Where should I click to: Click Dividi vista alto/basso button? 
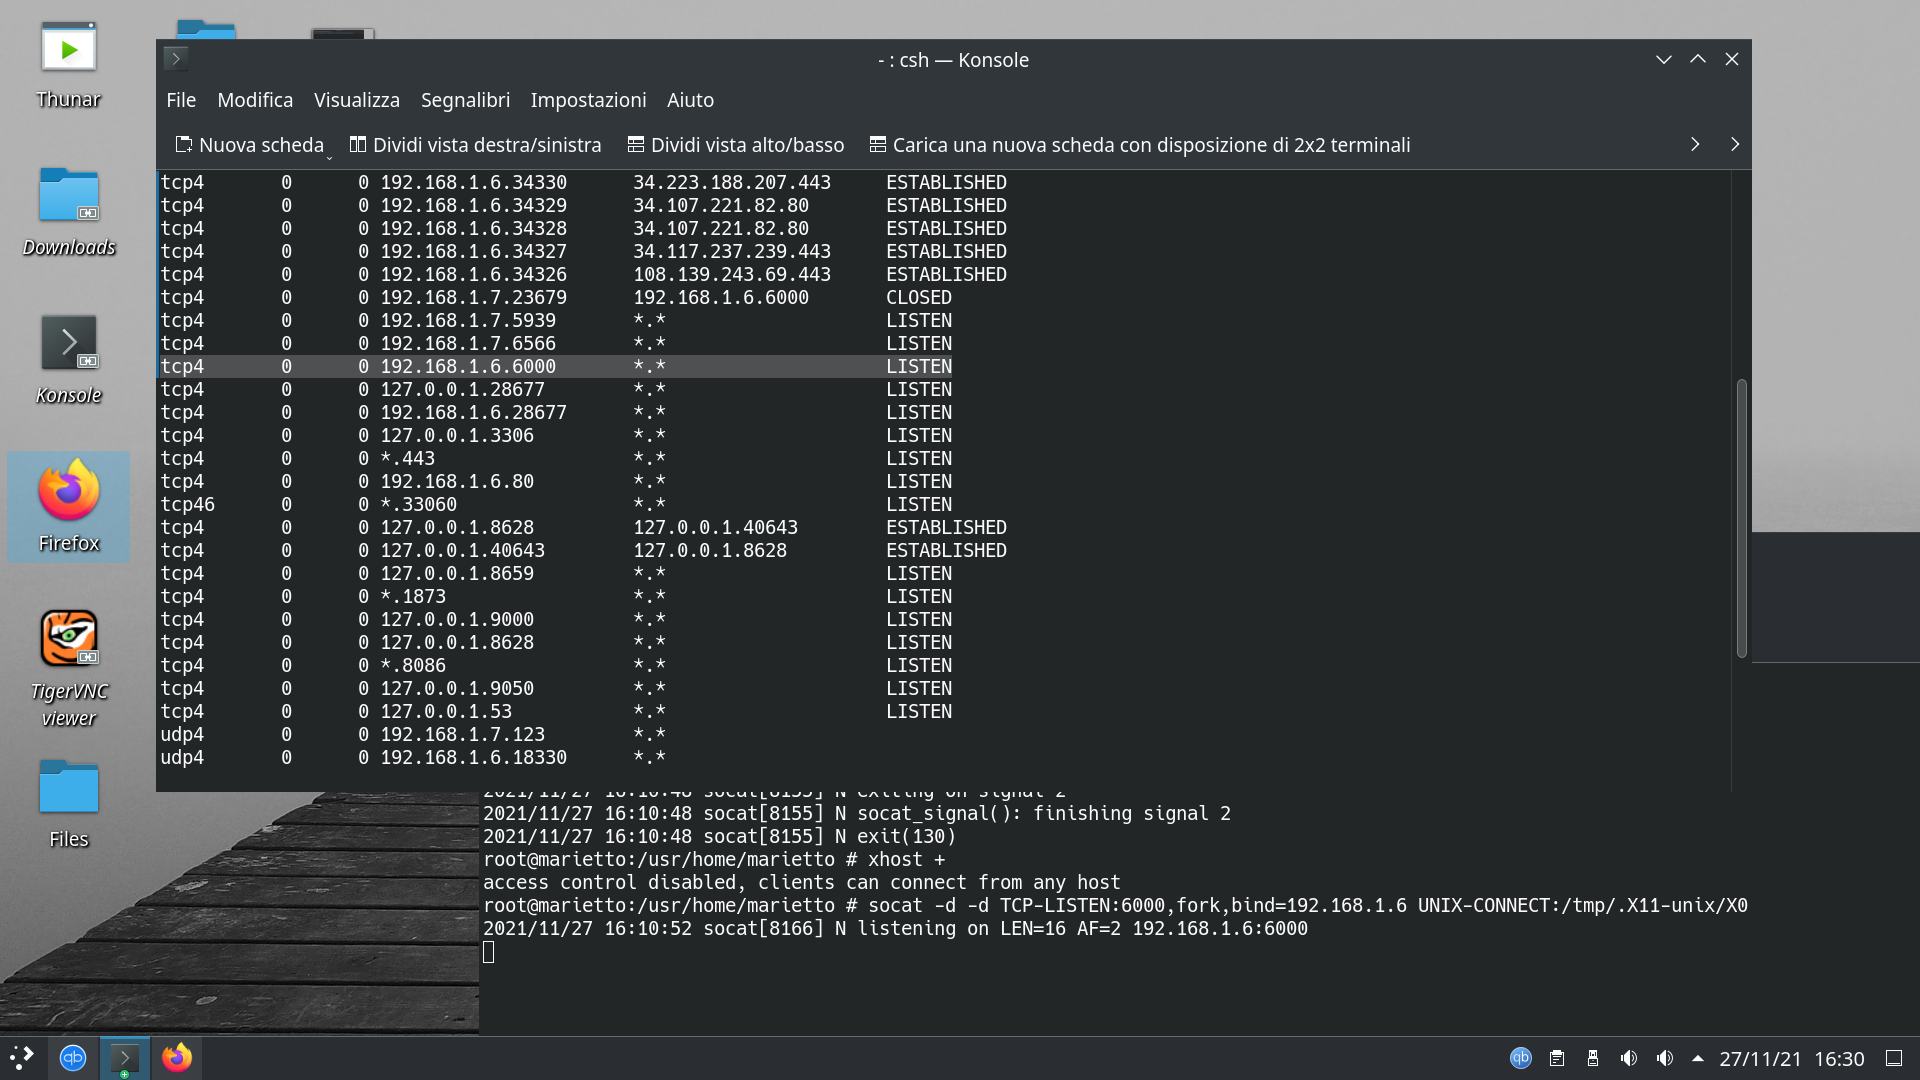(735, 145)
